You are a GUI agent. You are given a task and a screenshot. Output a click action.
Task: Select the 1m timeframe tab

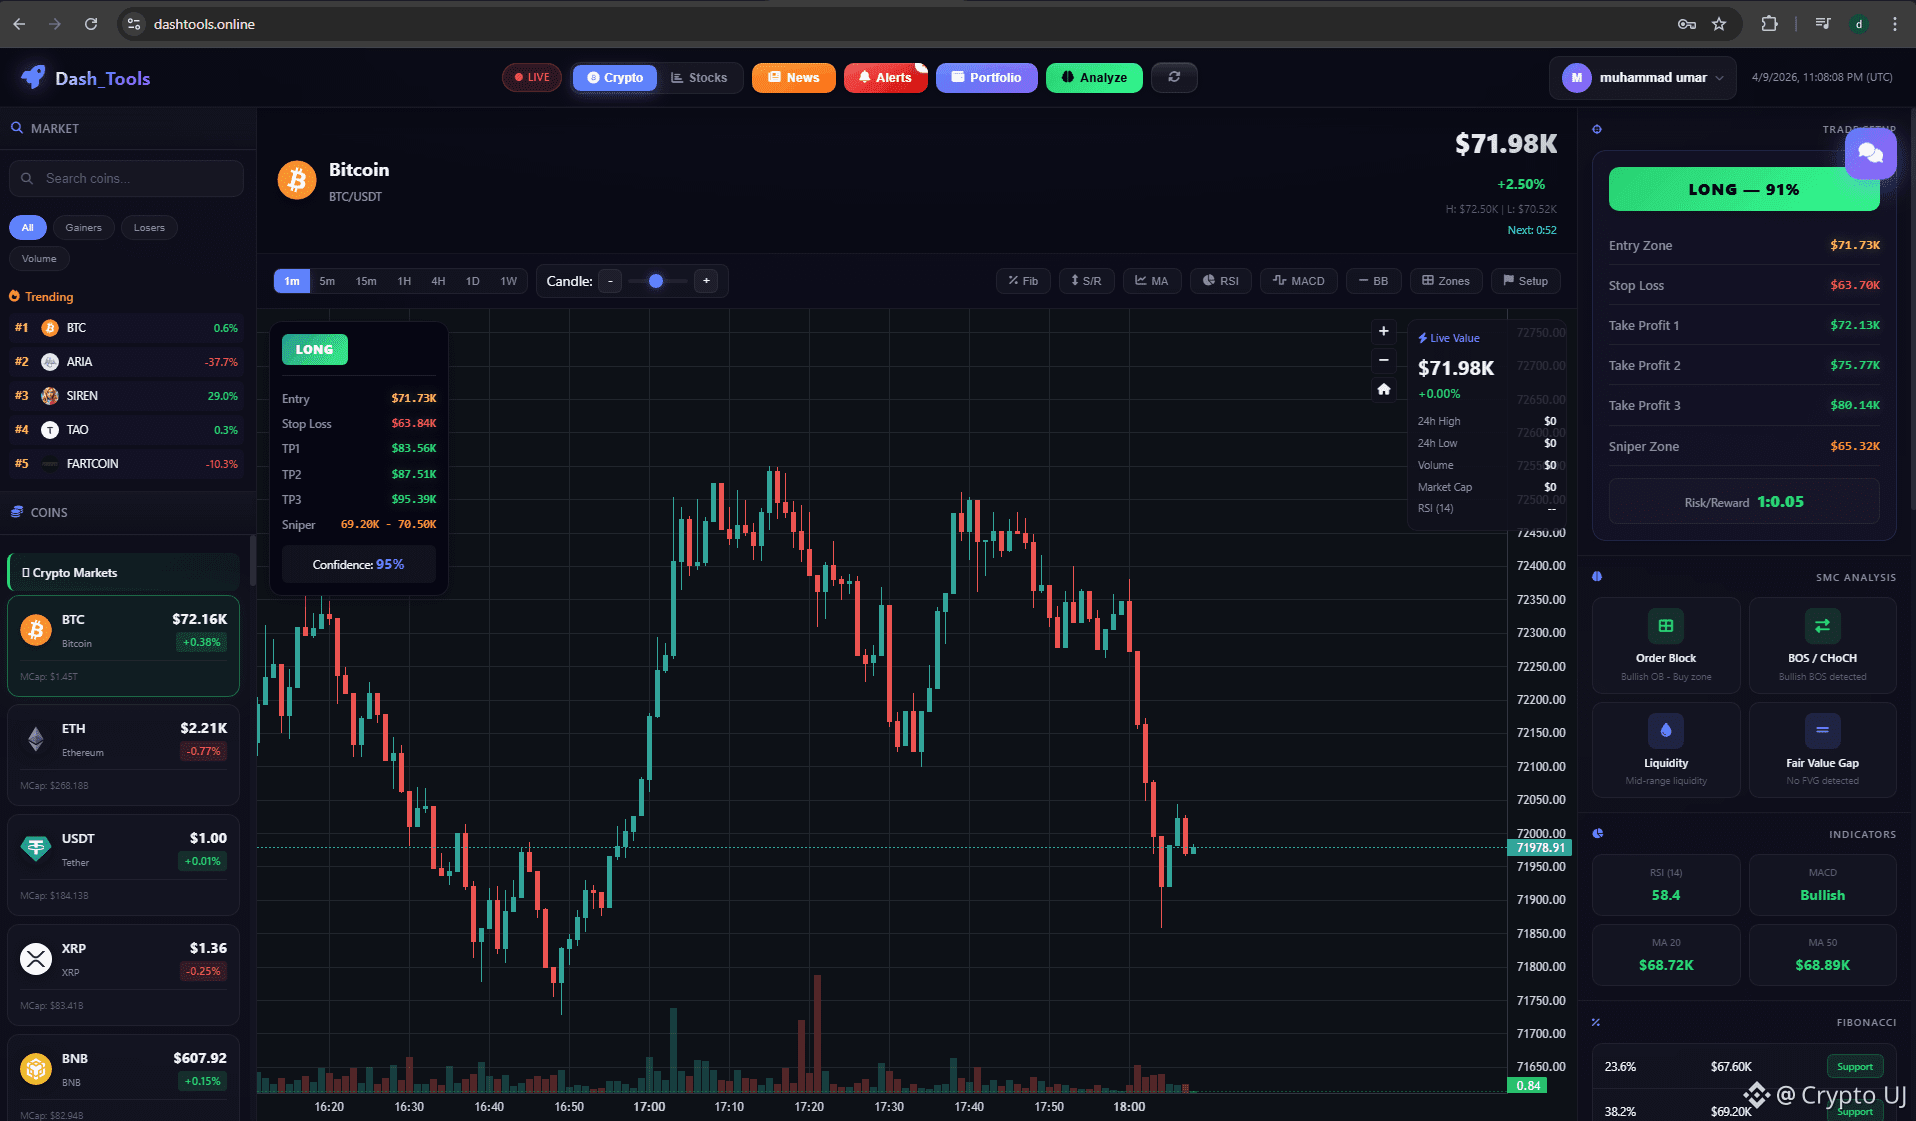click(292, 281)
